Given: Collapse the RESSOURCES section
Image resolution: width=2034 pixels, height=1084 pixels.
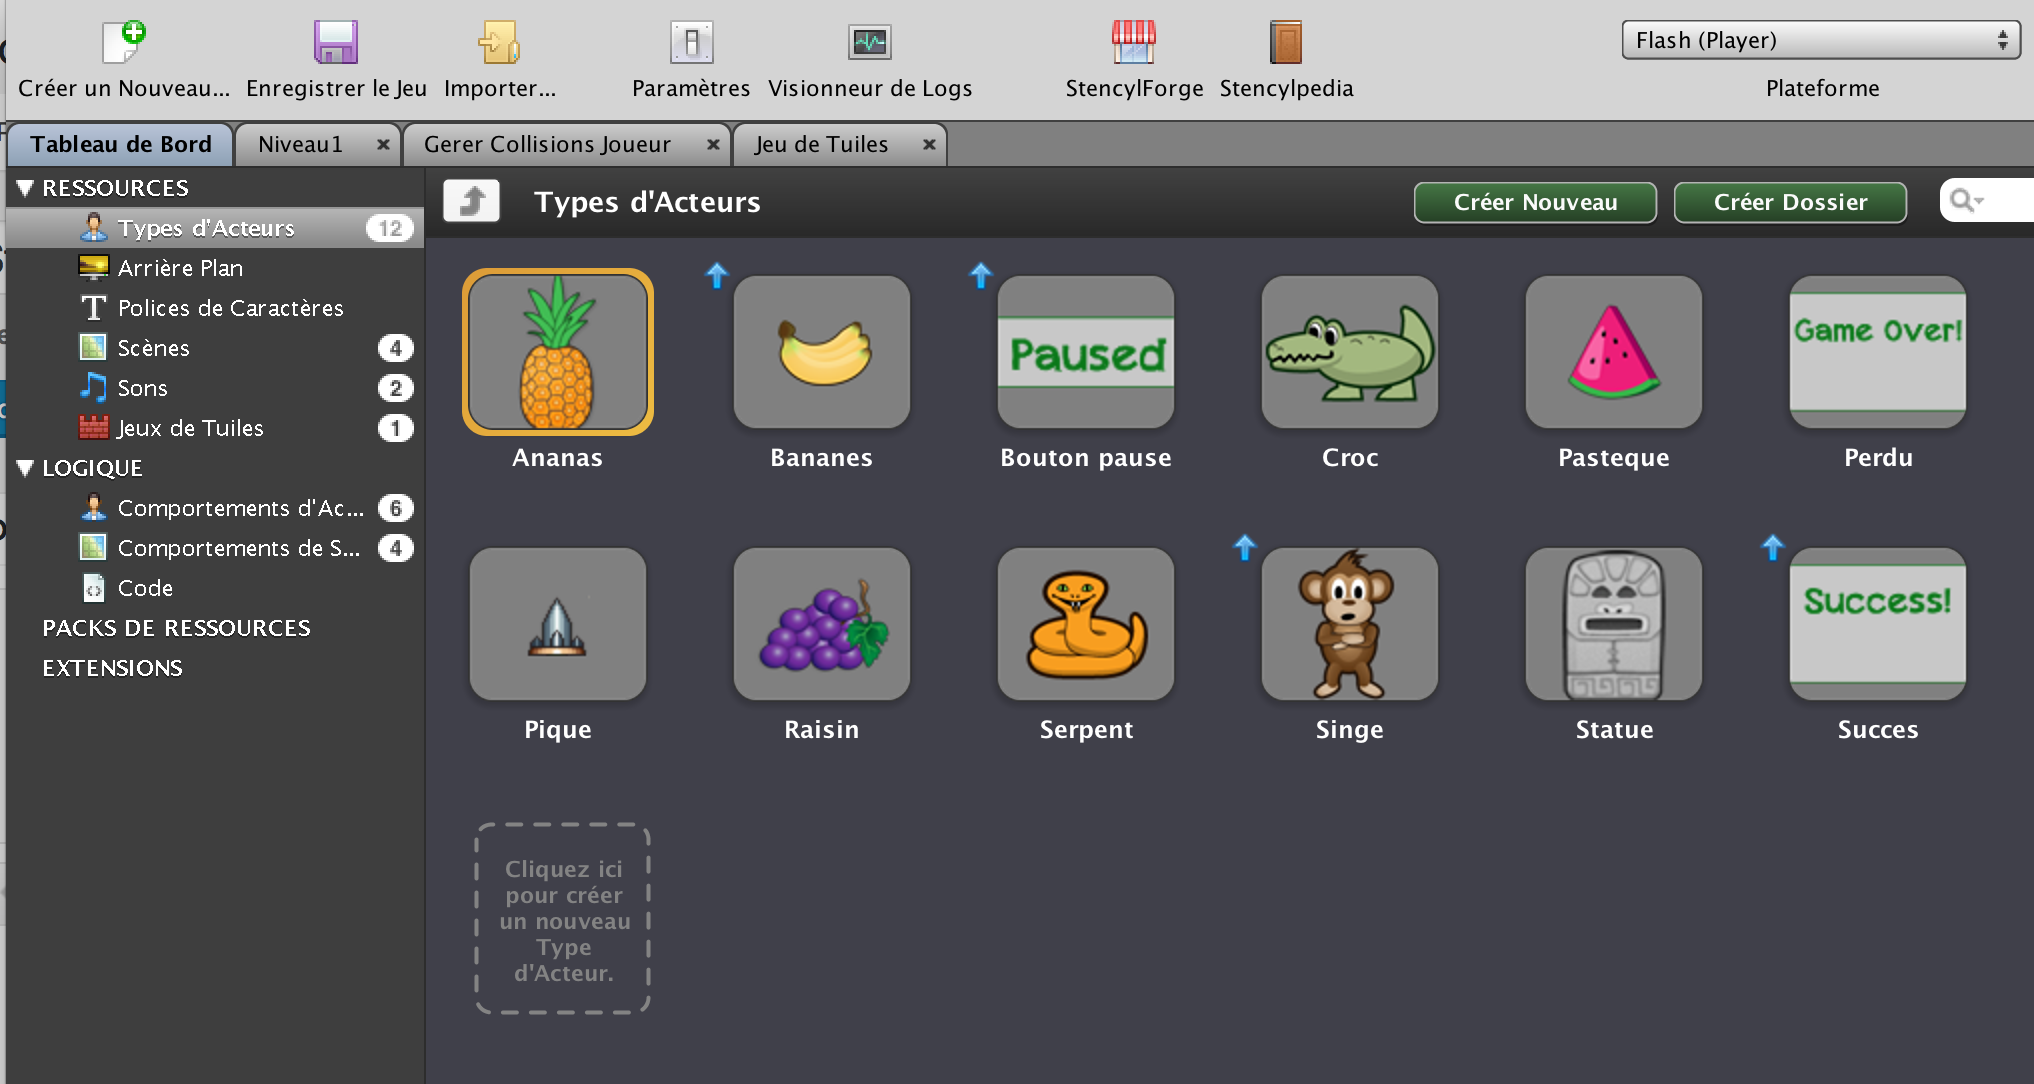Looking at the screenshot, I should tap(25, 187).
